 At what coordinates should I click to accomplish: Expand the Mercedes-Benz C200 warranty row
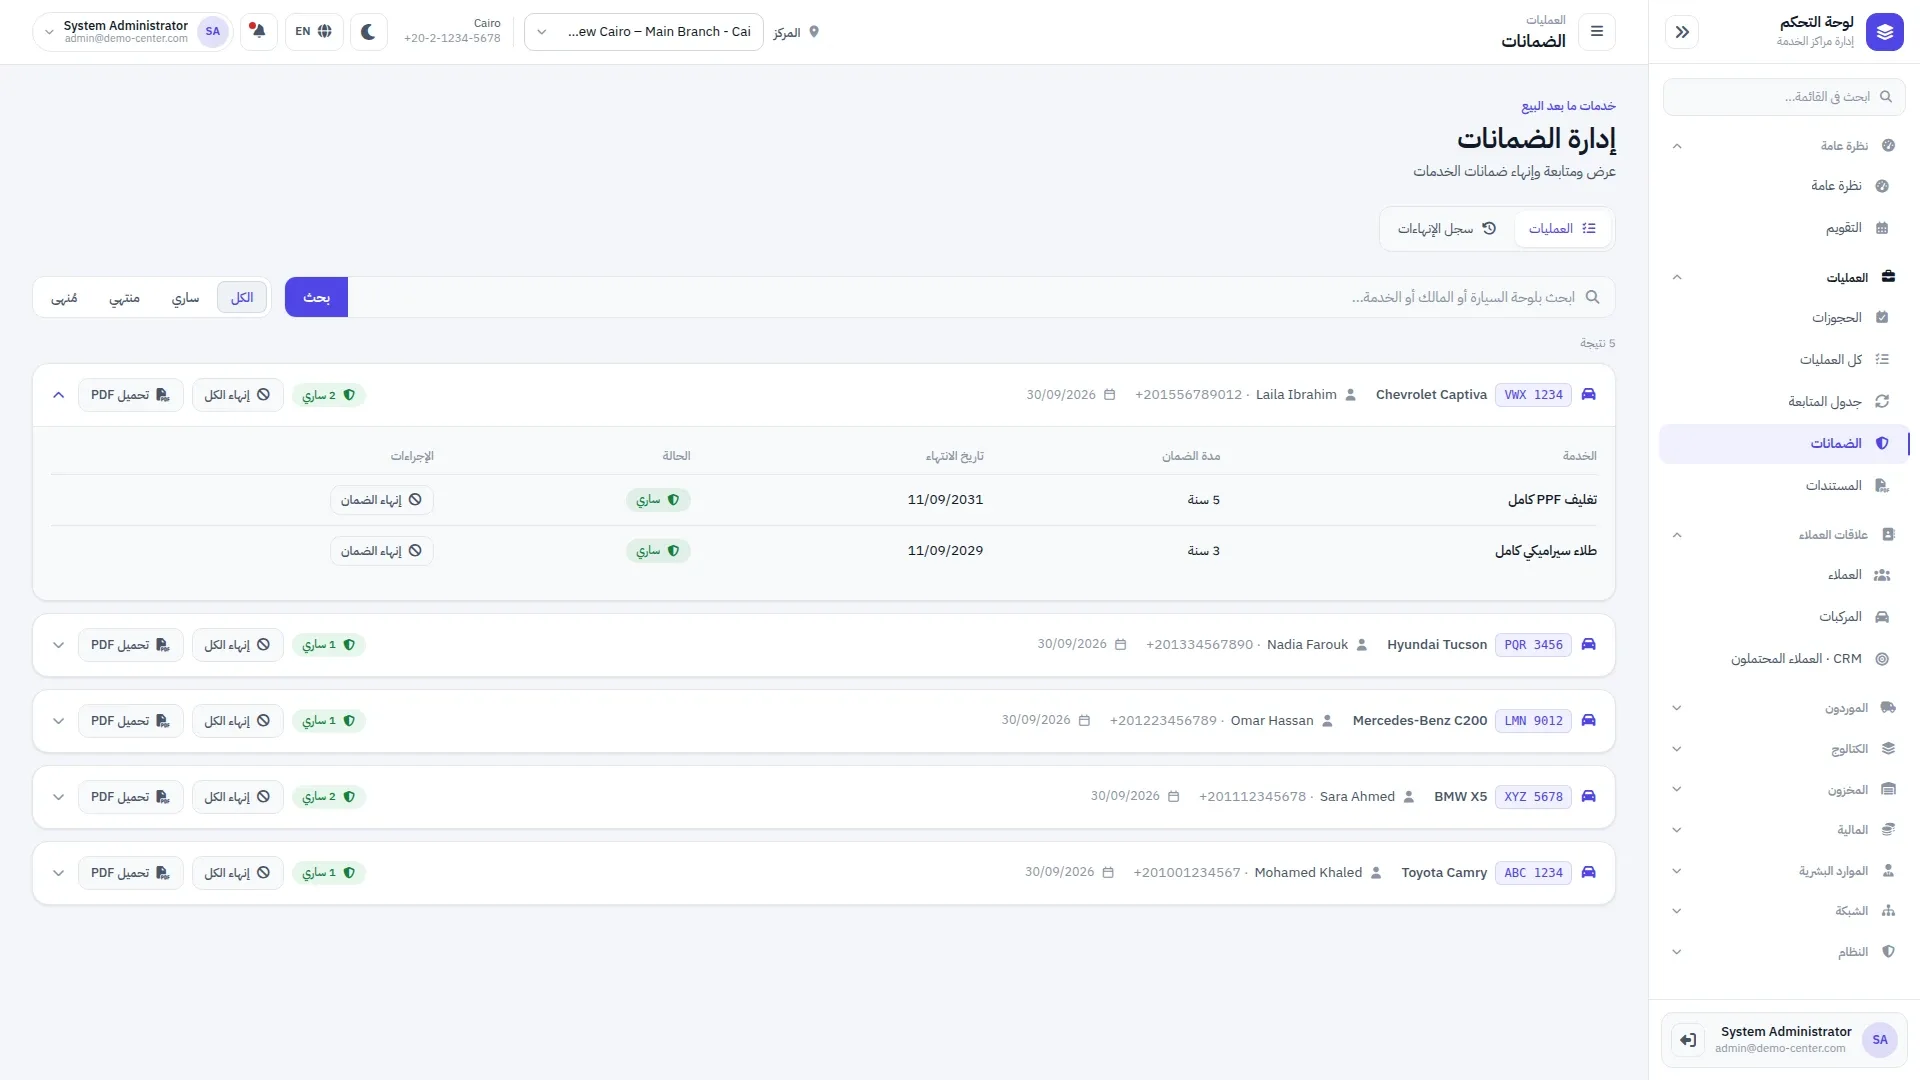(58, 721)
